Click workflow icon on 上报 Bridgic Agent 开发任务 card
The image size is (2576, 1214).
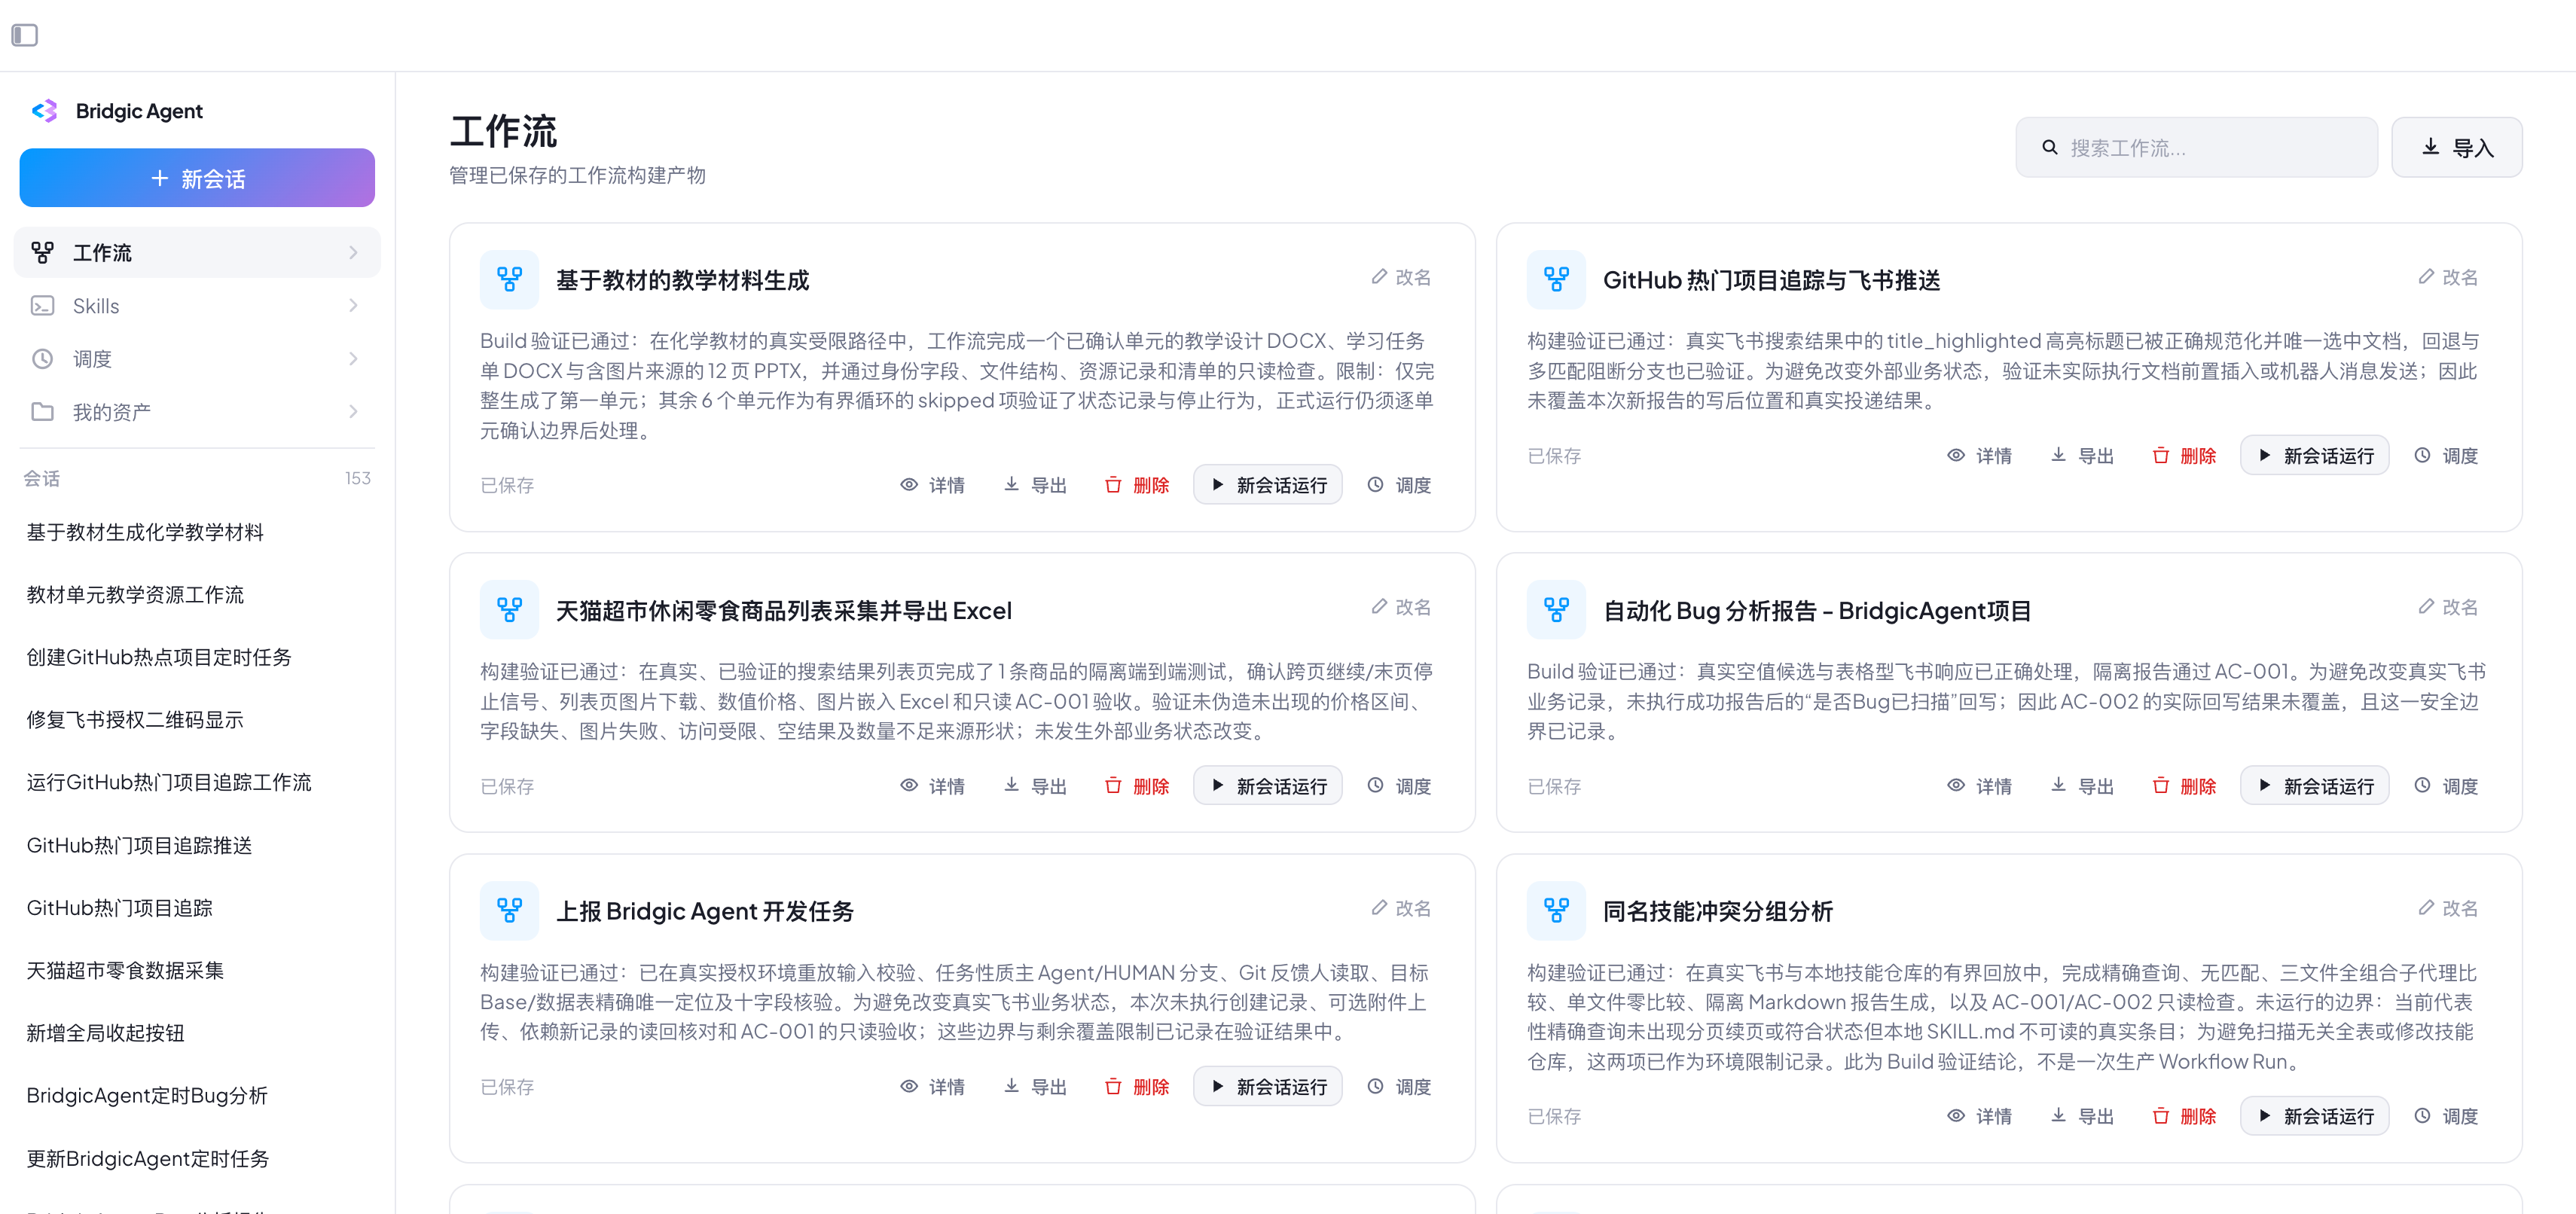tap(509, 910)
